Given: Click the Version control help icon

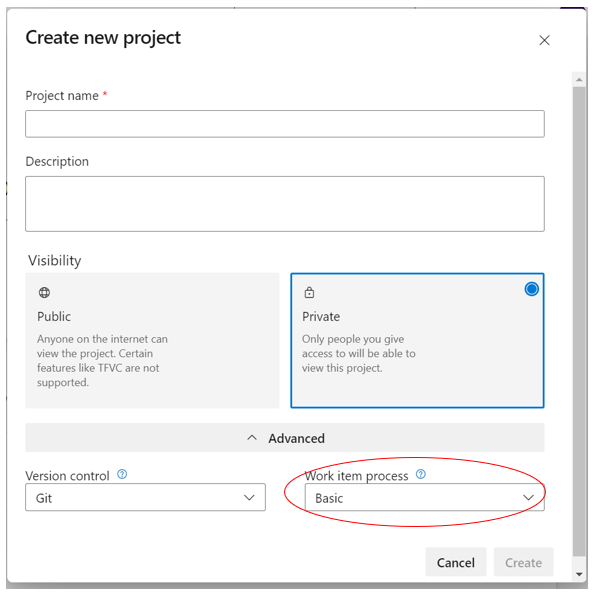Looking at the screenshot, I should (x=122, y=474).
